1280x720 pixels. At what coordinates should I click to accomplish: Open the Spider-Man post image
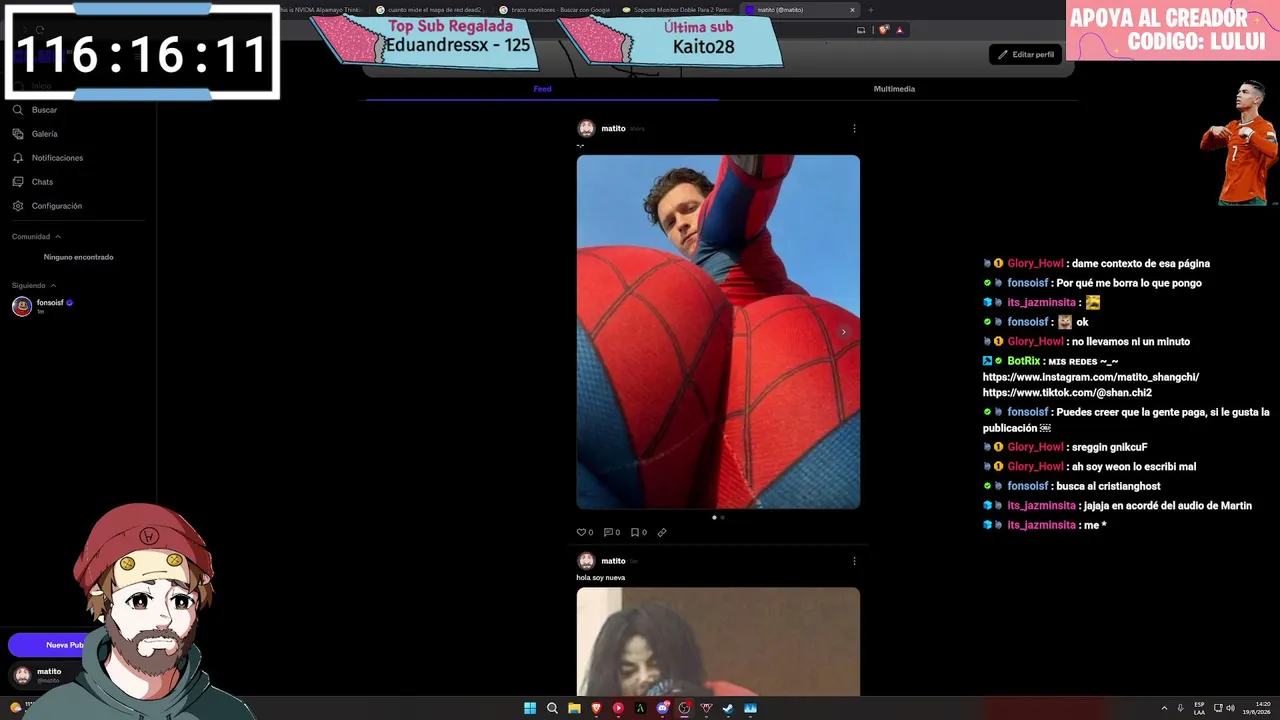coord(718,332)
